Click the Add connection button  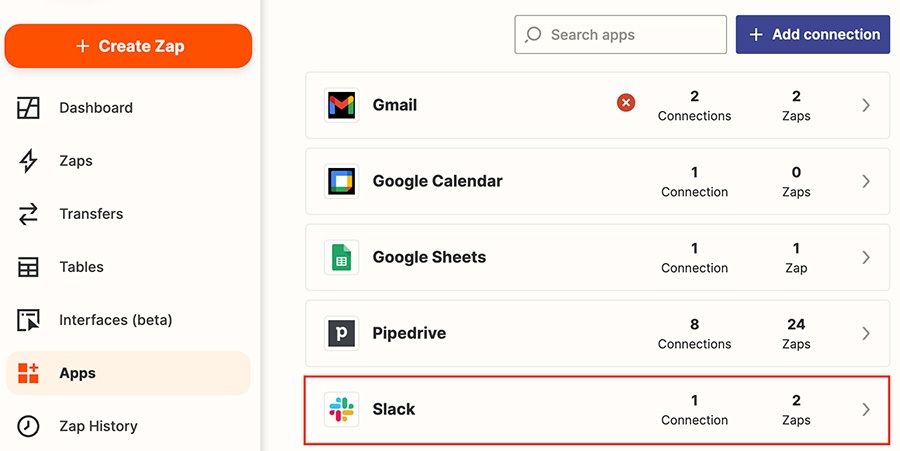813,34
